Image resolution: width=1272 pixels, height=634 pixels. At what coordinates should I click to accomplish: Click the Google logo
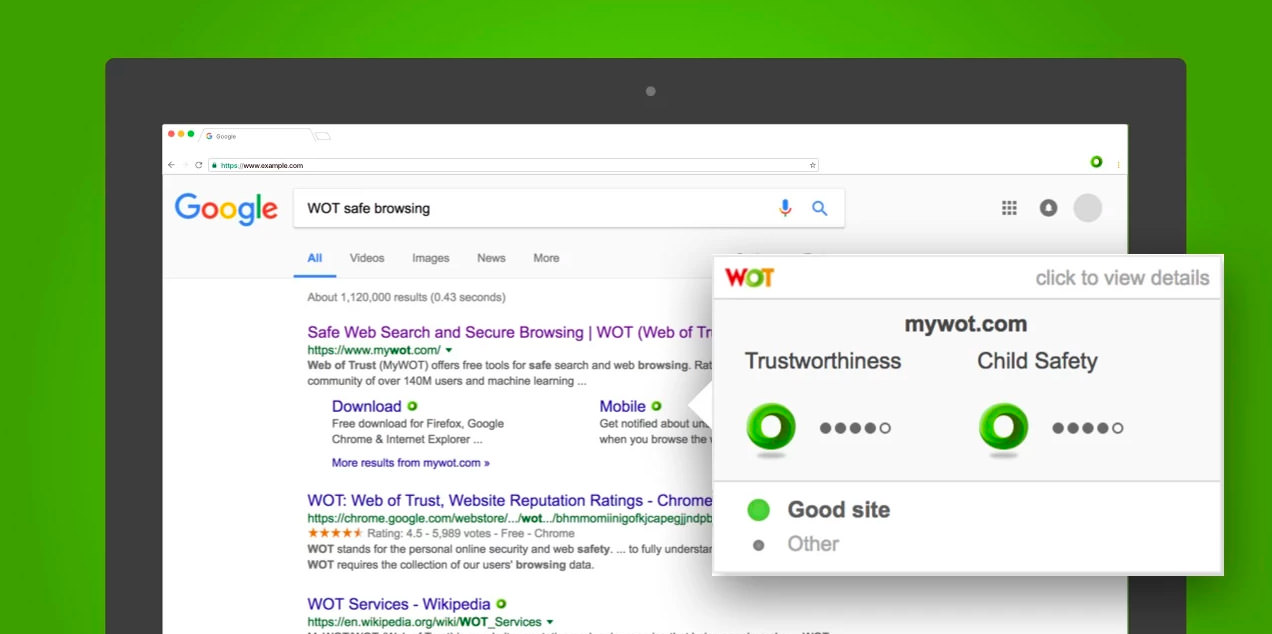(226, 208)
